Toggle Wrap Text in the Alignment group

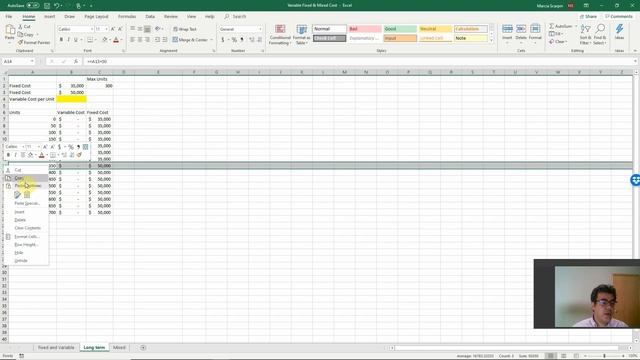pyautogui.click(x=184, y=29)
